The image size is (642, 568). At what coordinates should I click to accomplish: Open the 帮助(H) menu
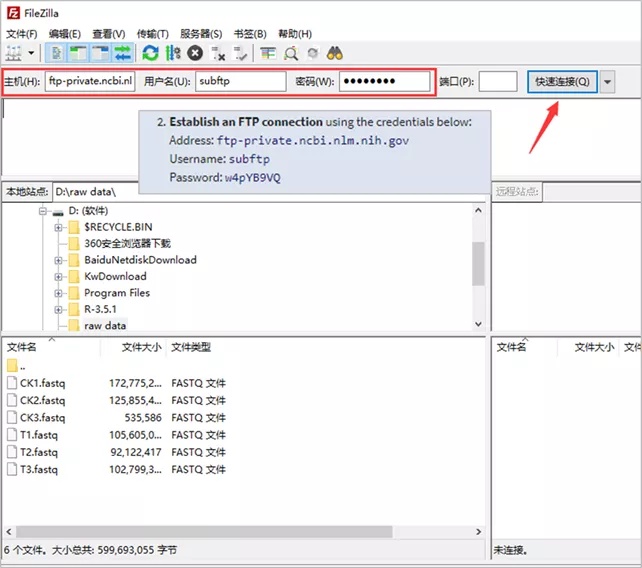[x=295, y=34]
